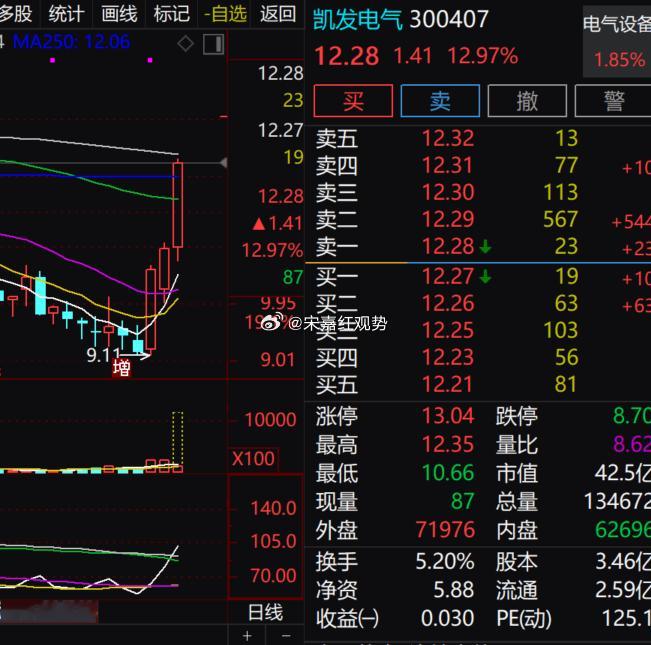Click the current price 12.28 in header
Image resolution: width=651 pixels, height=645 pixels.
(347, 56)
